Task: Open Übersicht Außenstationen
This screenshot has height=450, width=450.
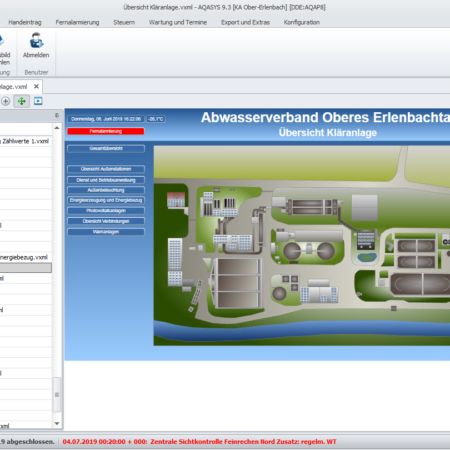Action: tap(106, 169)
